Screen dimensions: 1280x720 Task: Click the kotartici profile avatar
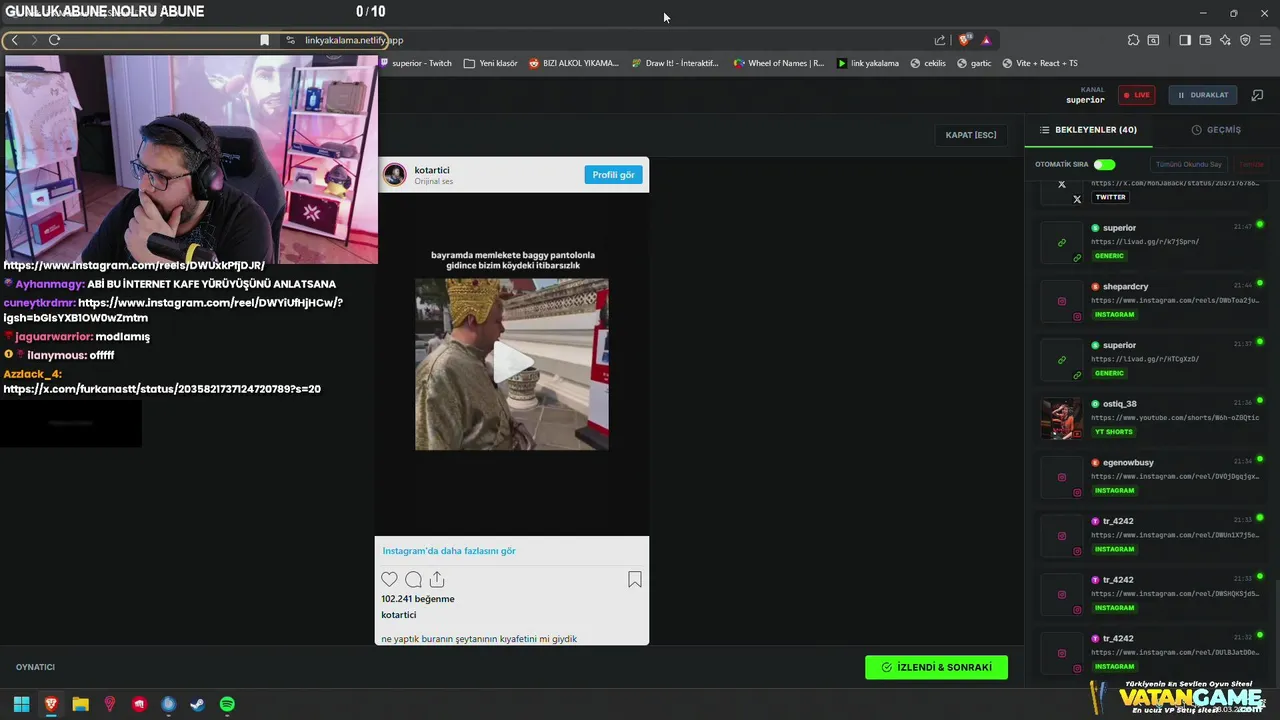pyautogui.click(x=396, y=175)
